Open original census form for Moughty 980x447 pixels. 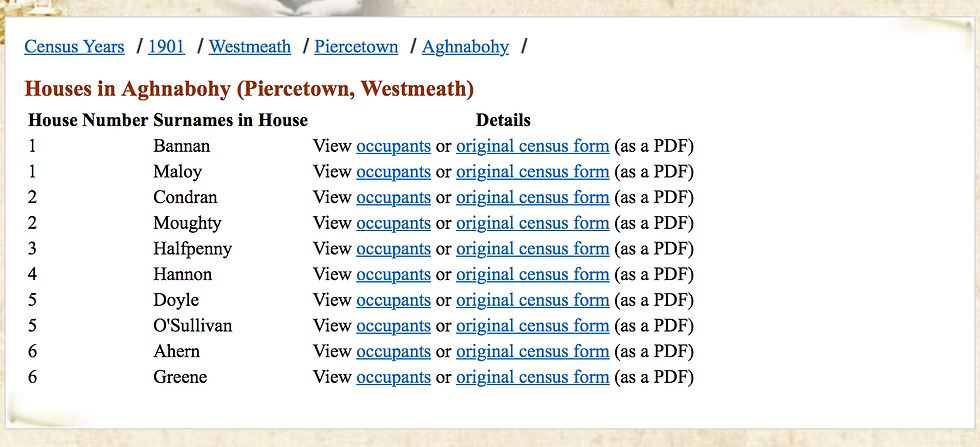pos(532,223)
